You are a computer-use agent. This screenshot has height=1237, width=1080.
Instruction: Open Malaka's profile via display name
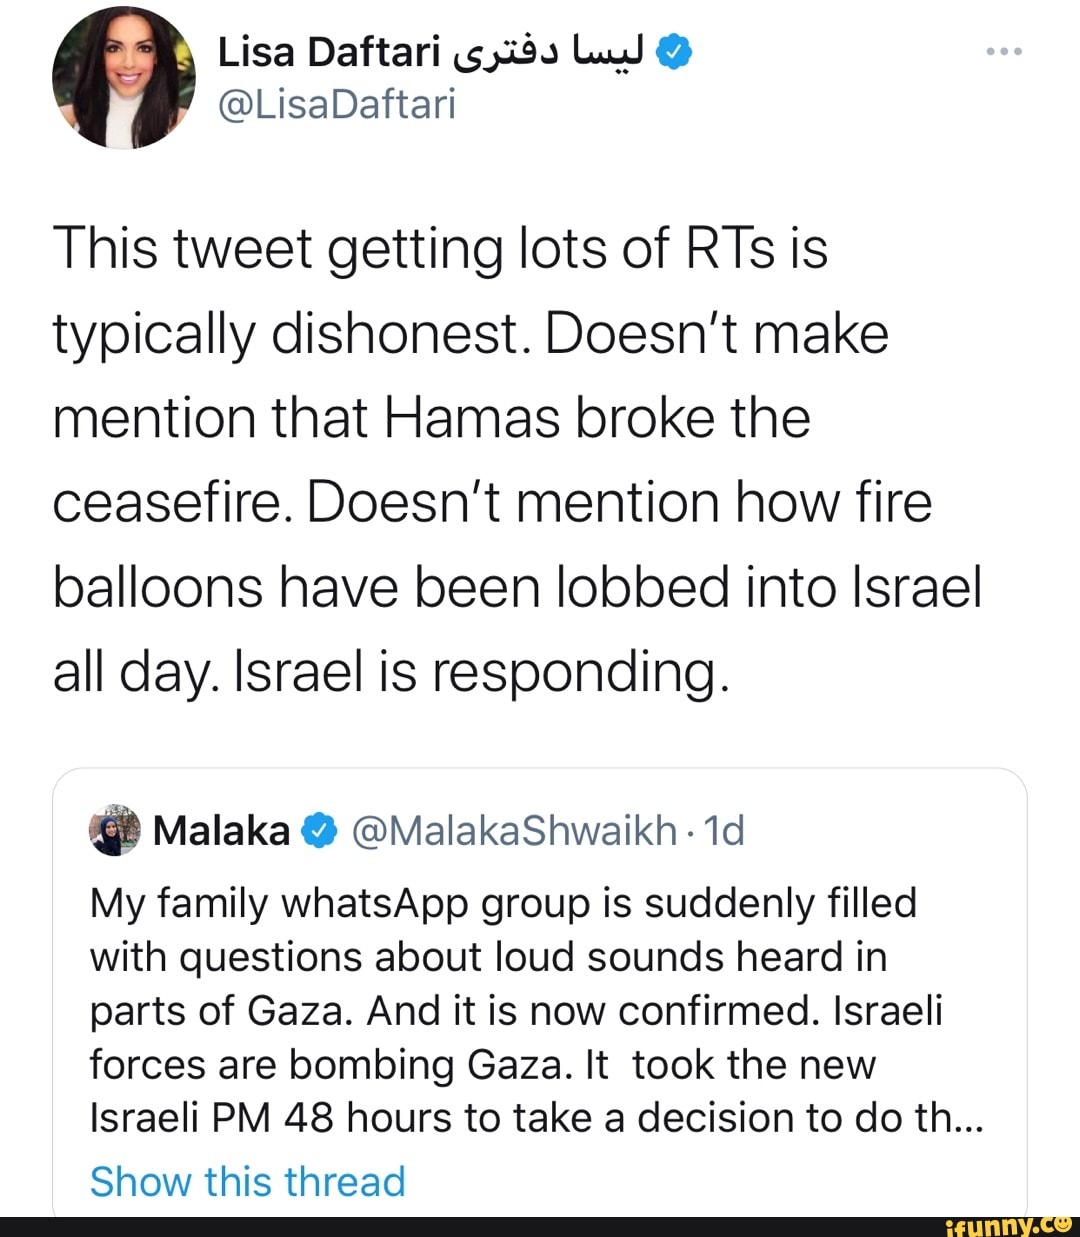(221, 830)
